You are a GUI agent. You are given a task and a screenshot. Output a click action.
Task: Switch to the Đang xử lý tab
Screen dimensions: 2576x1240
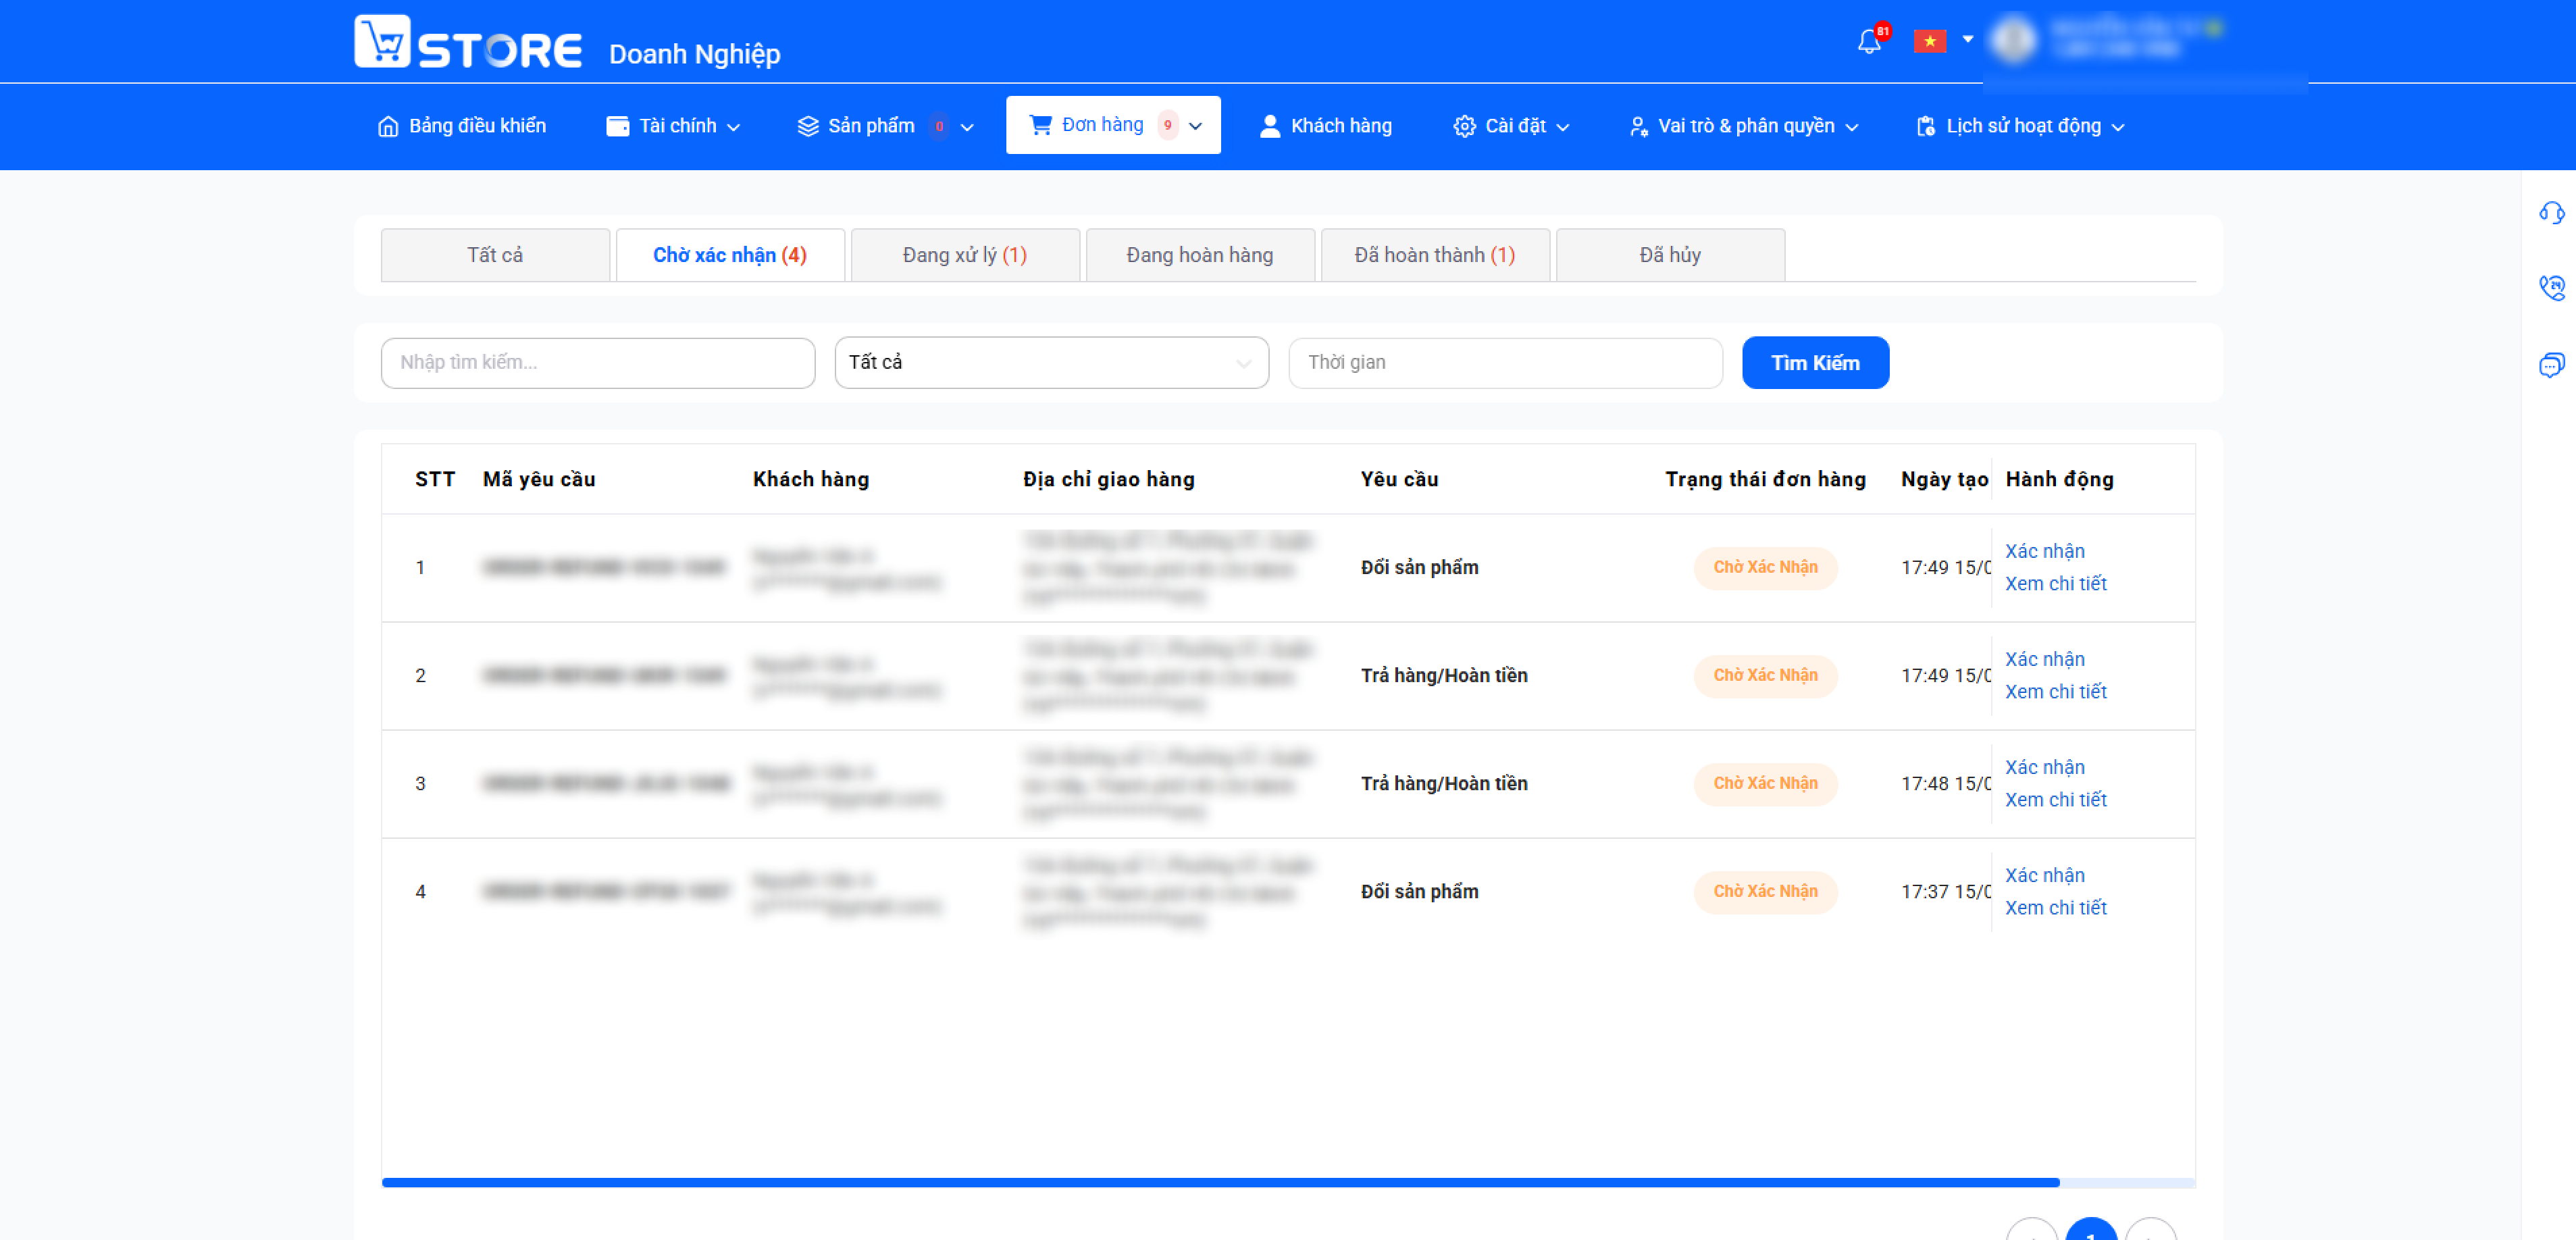point(965,255)
